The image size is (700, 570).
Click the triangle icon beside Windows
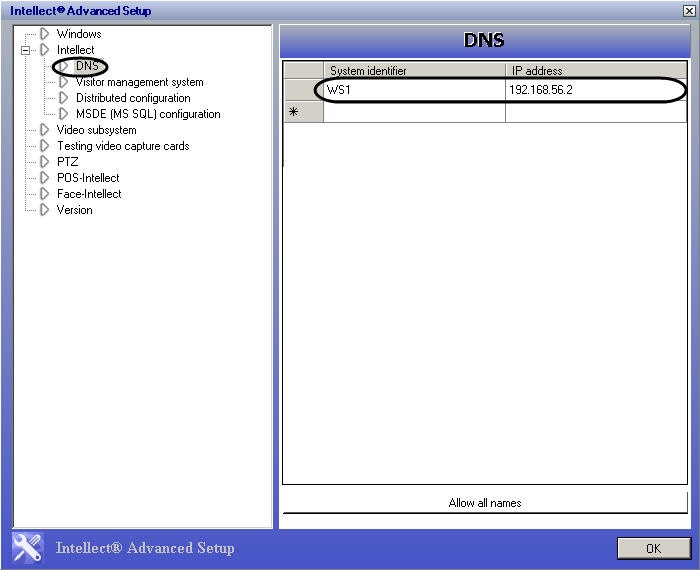(44, 33)
